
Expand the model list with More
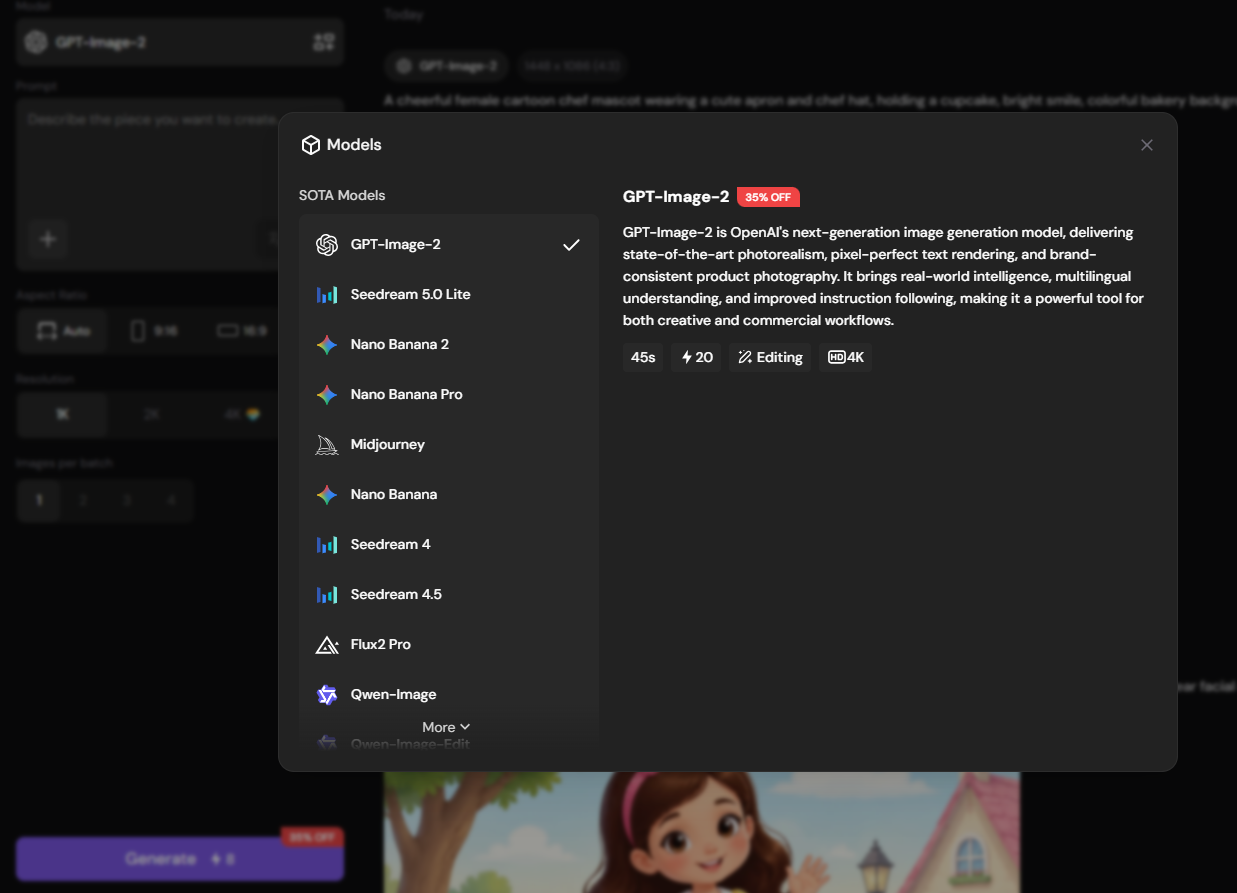(x=446, y=727)
